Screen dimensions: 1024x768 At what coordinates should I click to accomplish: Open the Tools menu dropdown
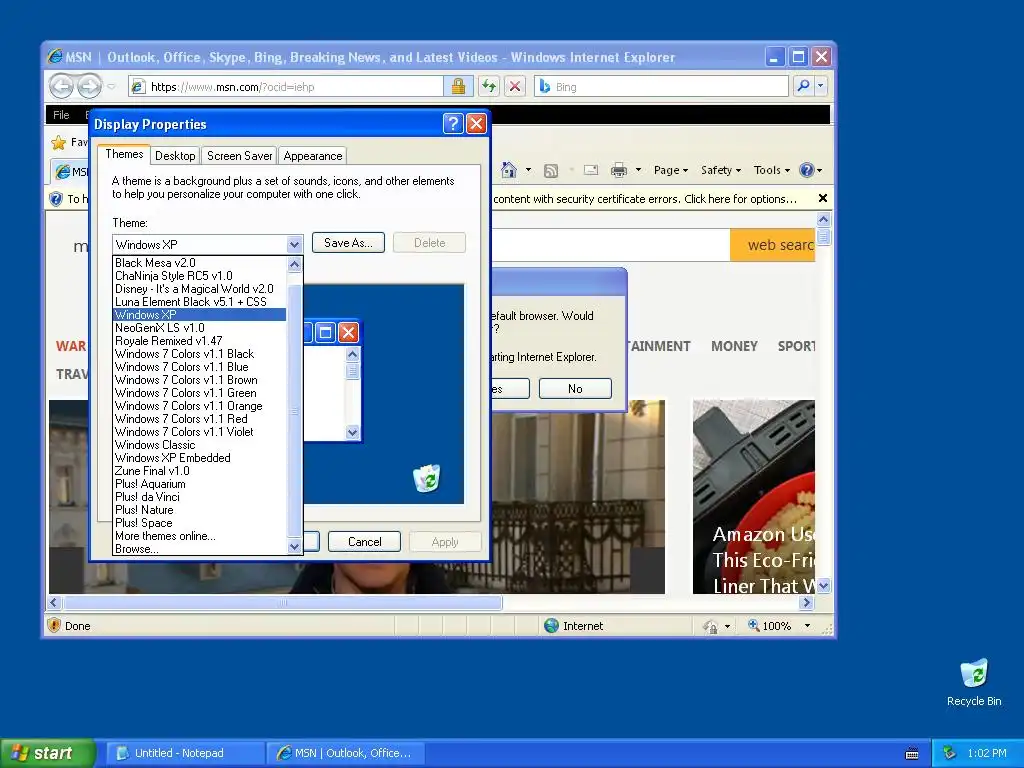[x=771, y=170]
